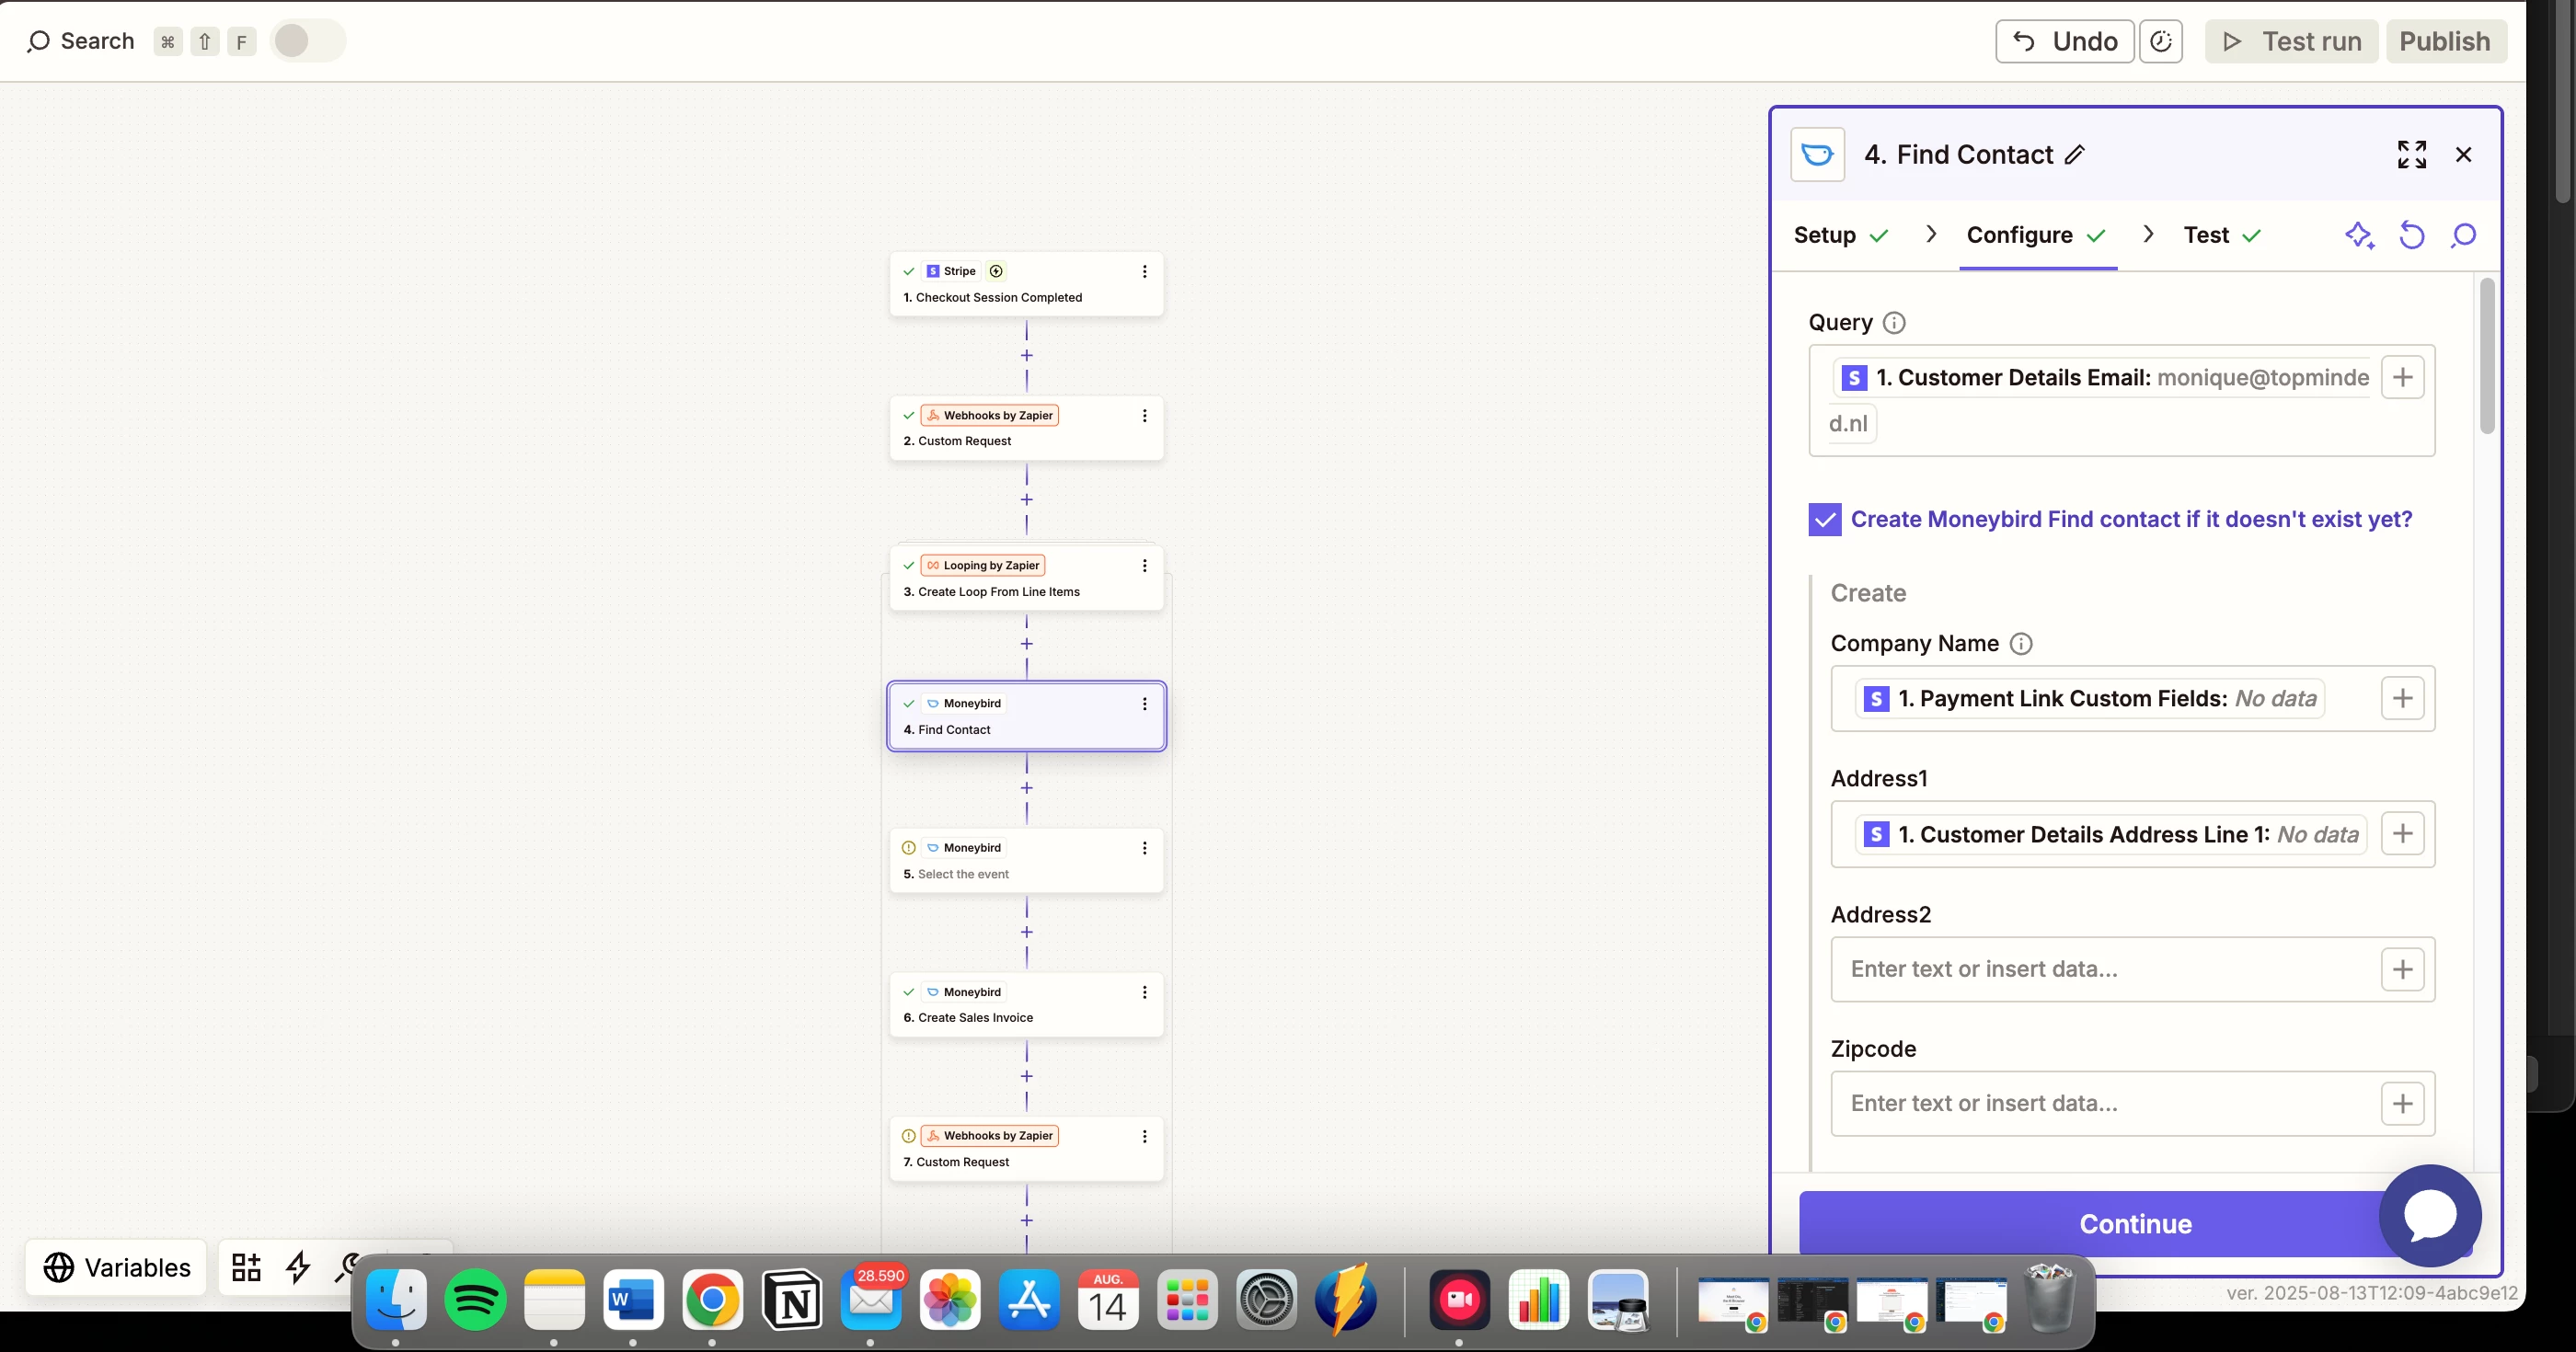Open Search in the top bar
Viewport: 2576px width, 1352px height.
click(81, 41)
